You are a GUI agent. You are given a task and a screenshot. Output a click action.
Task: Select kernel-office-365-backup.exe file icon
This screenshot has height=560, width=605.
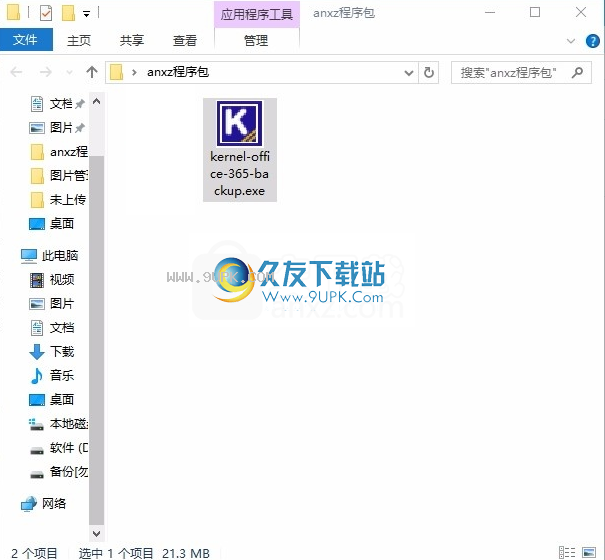click(x=239, y=124)
